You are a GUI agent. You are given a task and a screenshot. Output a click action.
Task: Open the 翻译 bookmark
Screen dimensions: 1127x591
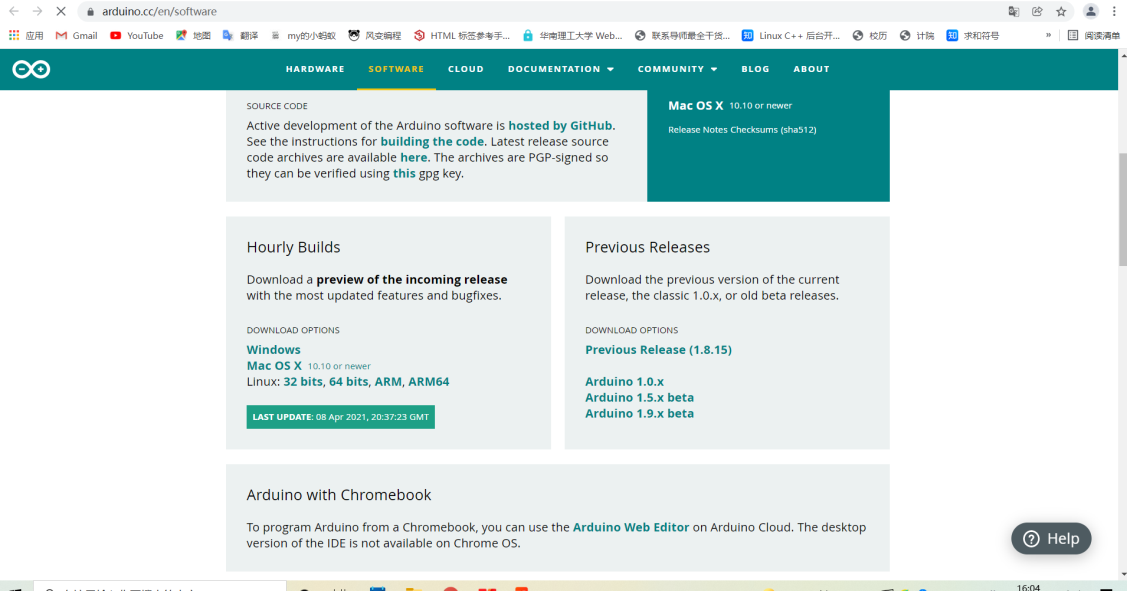(x=241, y=35)
